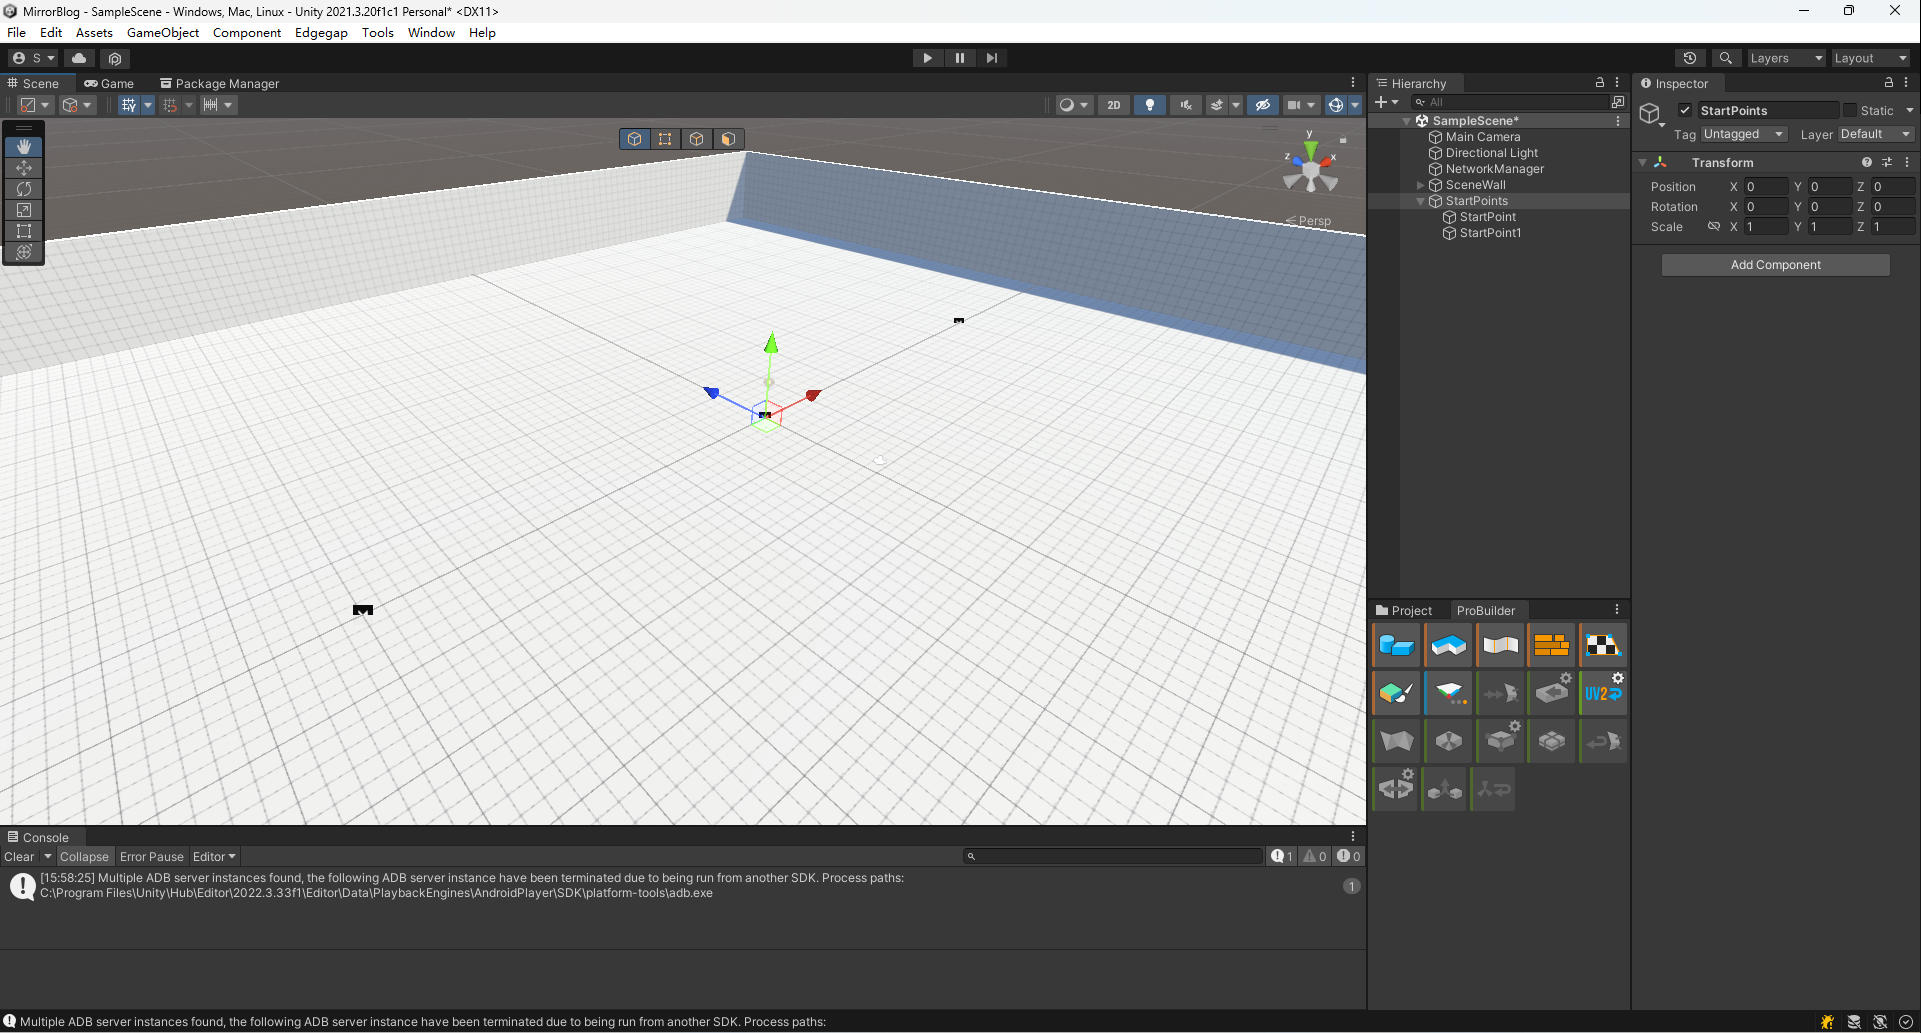
Task: Select ProBuilder Face selection mode
Action: [x=728, y=139]
